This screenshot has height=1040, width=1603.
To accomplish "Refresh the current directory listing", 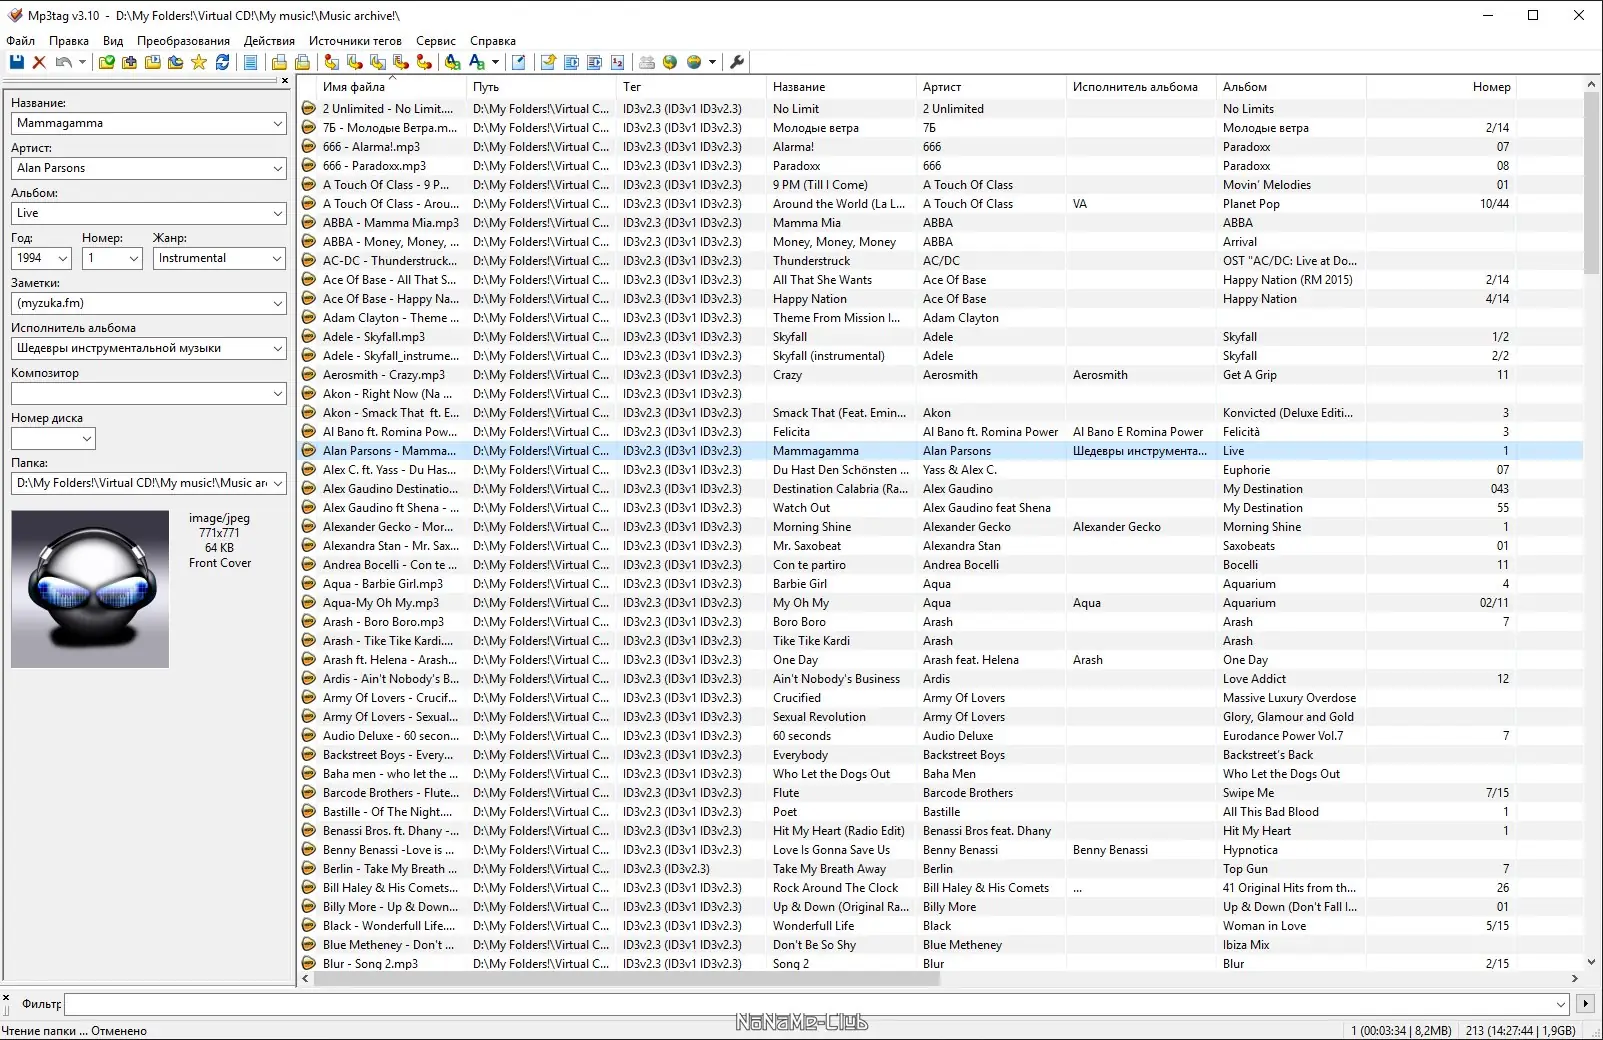I will point(222,62).
